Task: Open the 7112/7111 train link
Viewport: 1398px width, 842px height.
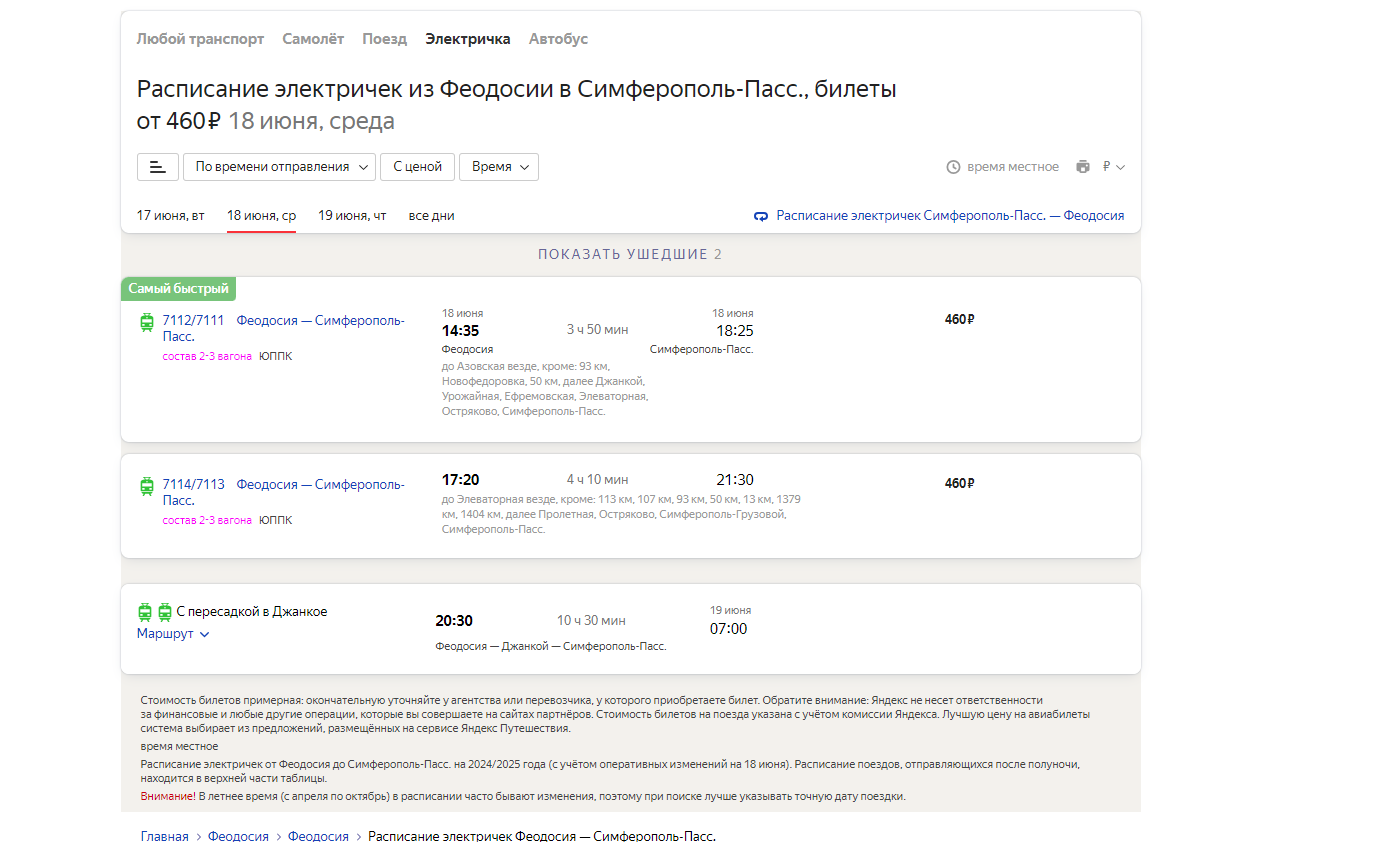Action: tap(193, 321)
